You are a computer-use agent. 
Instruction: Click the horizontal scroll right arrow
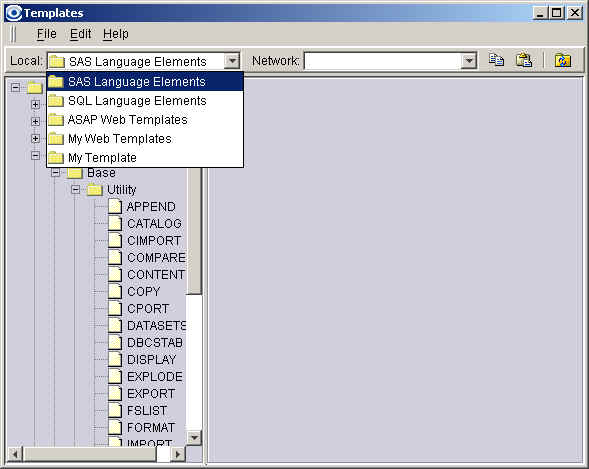(178, 454)
